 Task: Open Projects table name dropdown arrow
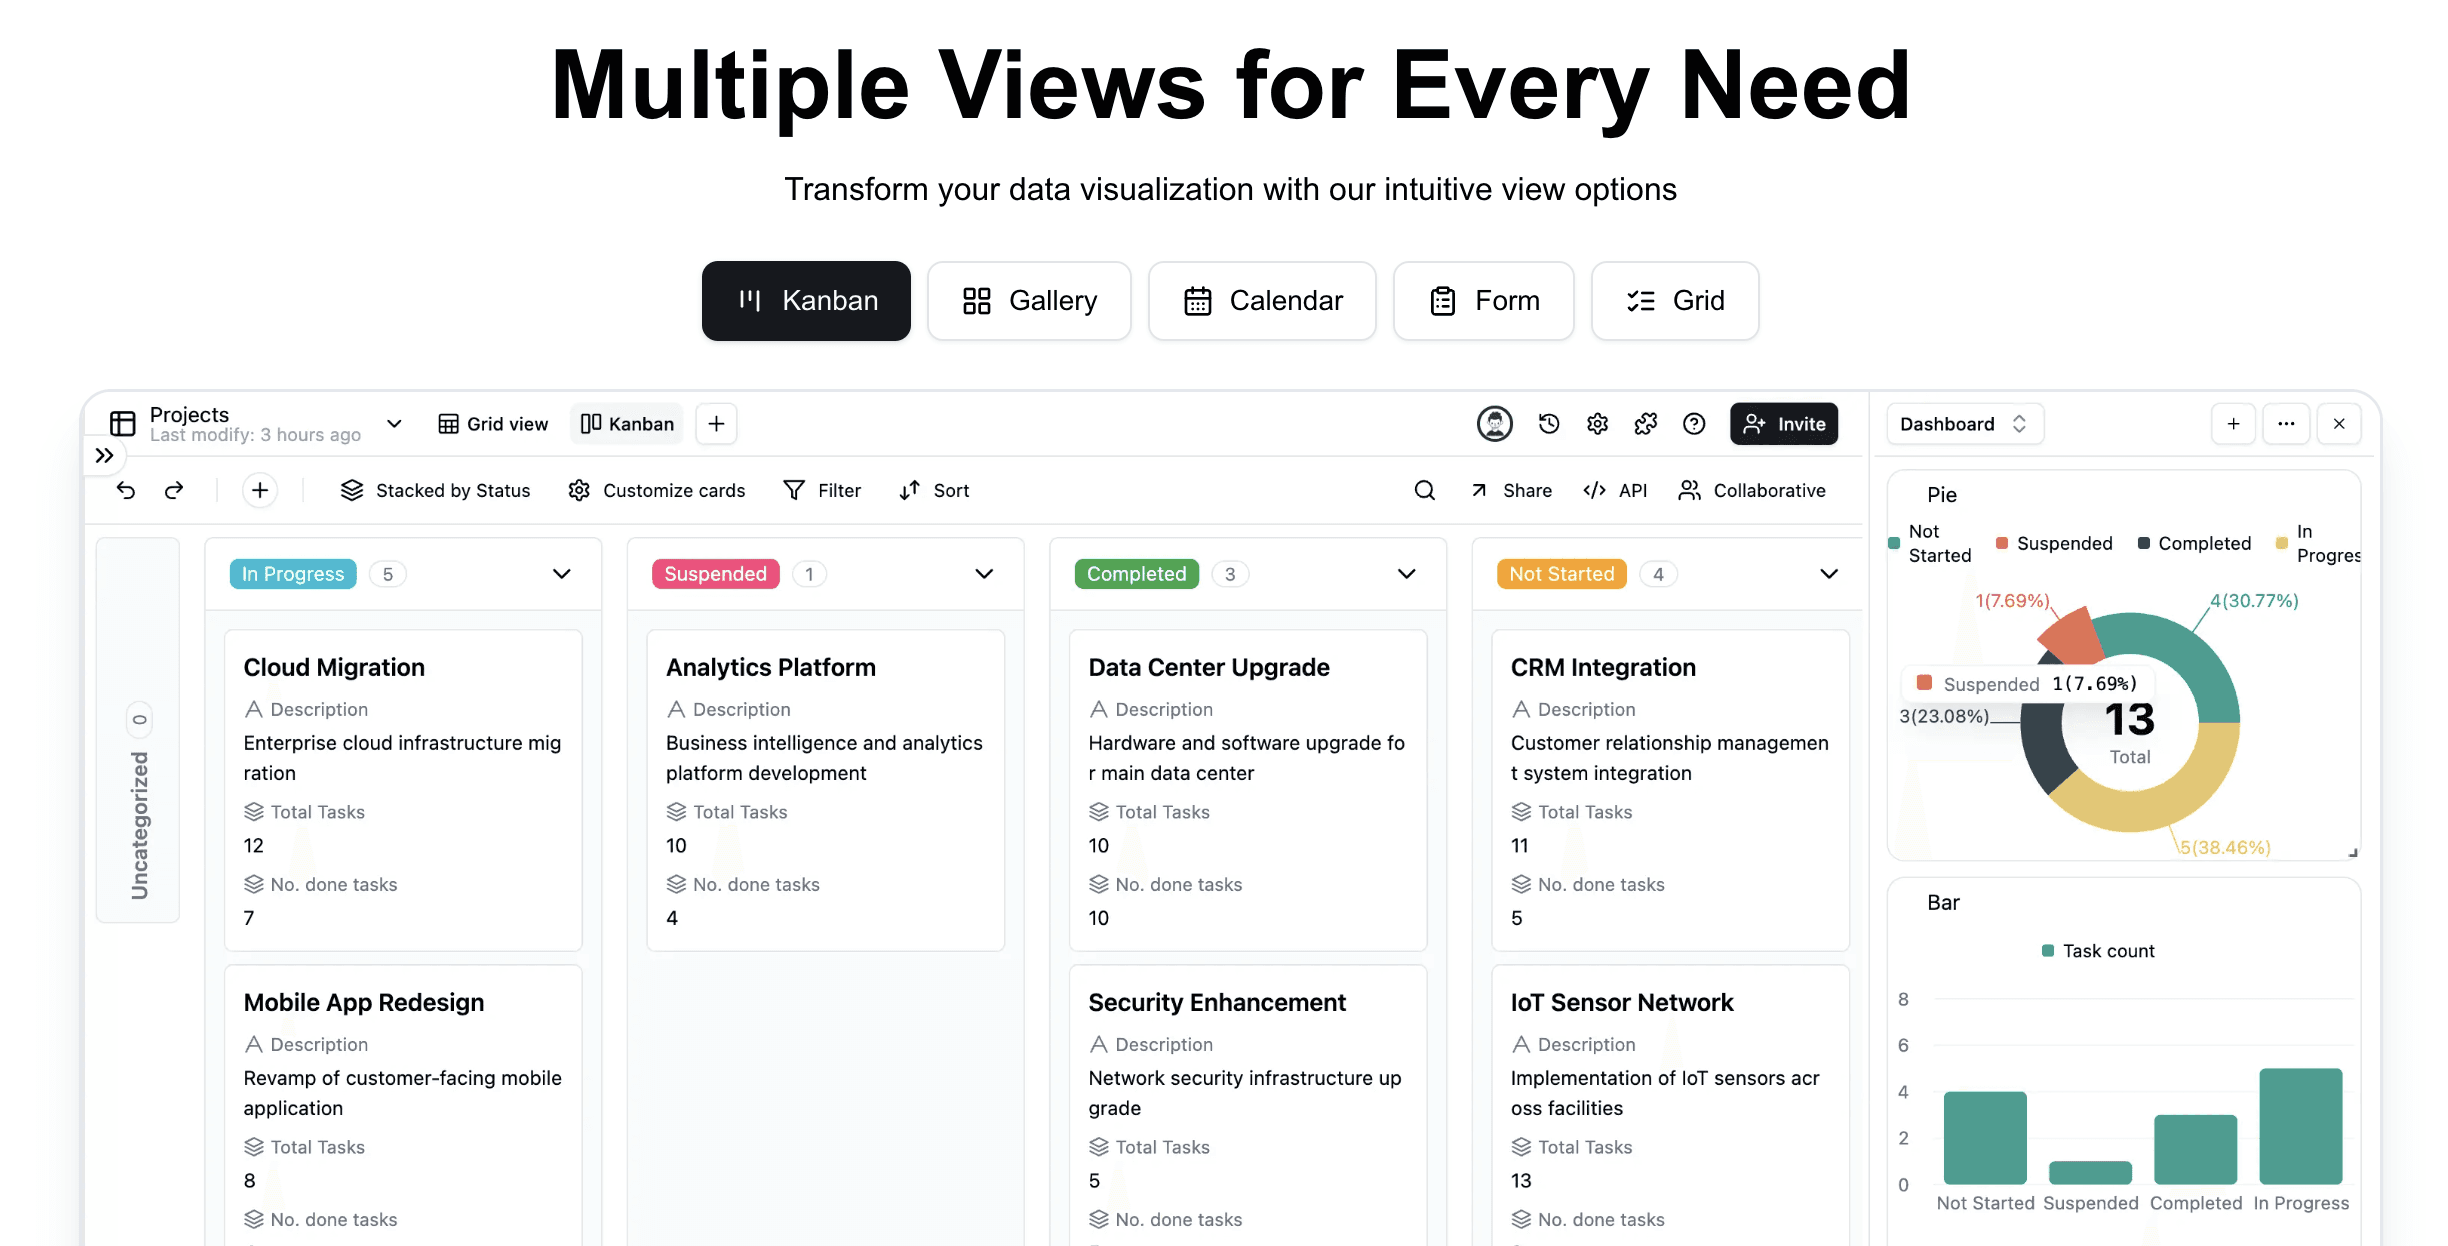tap(394, 424)
